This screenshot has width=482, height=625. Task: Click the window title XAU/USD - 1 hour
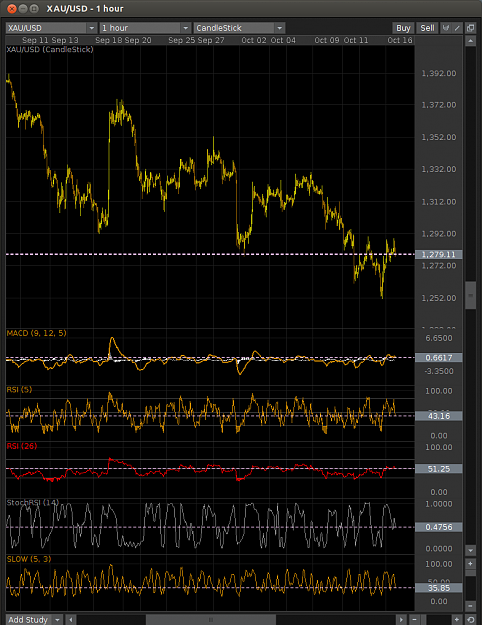click(x=85, y=9)
